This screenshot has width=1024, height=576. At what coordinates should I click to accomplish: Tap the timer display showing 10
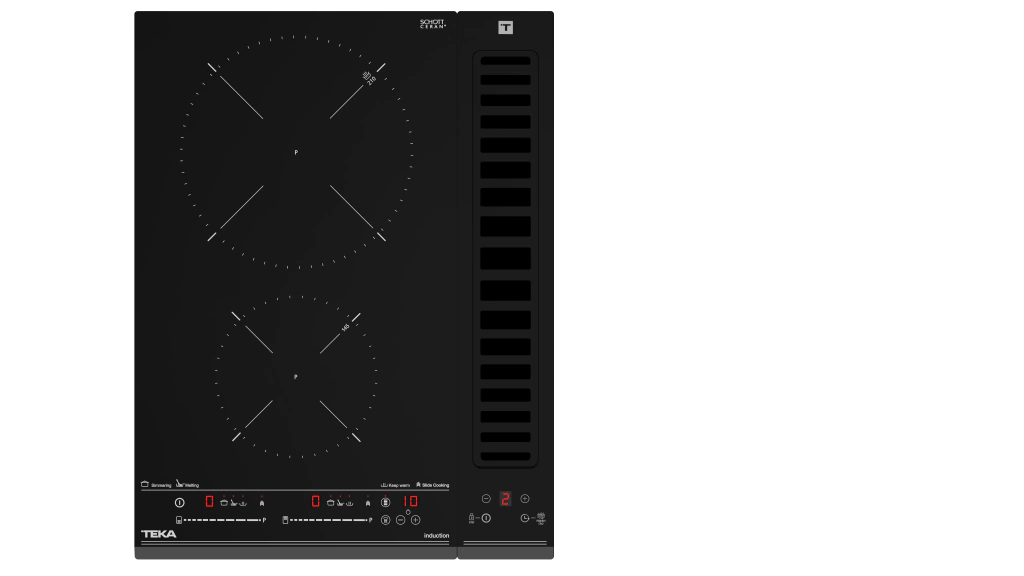point(410,501)
